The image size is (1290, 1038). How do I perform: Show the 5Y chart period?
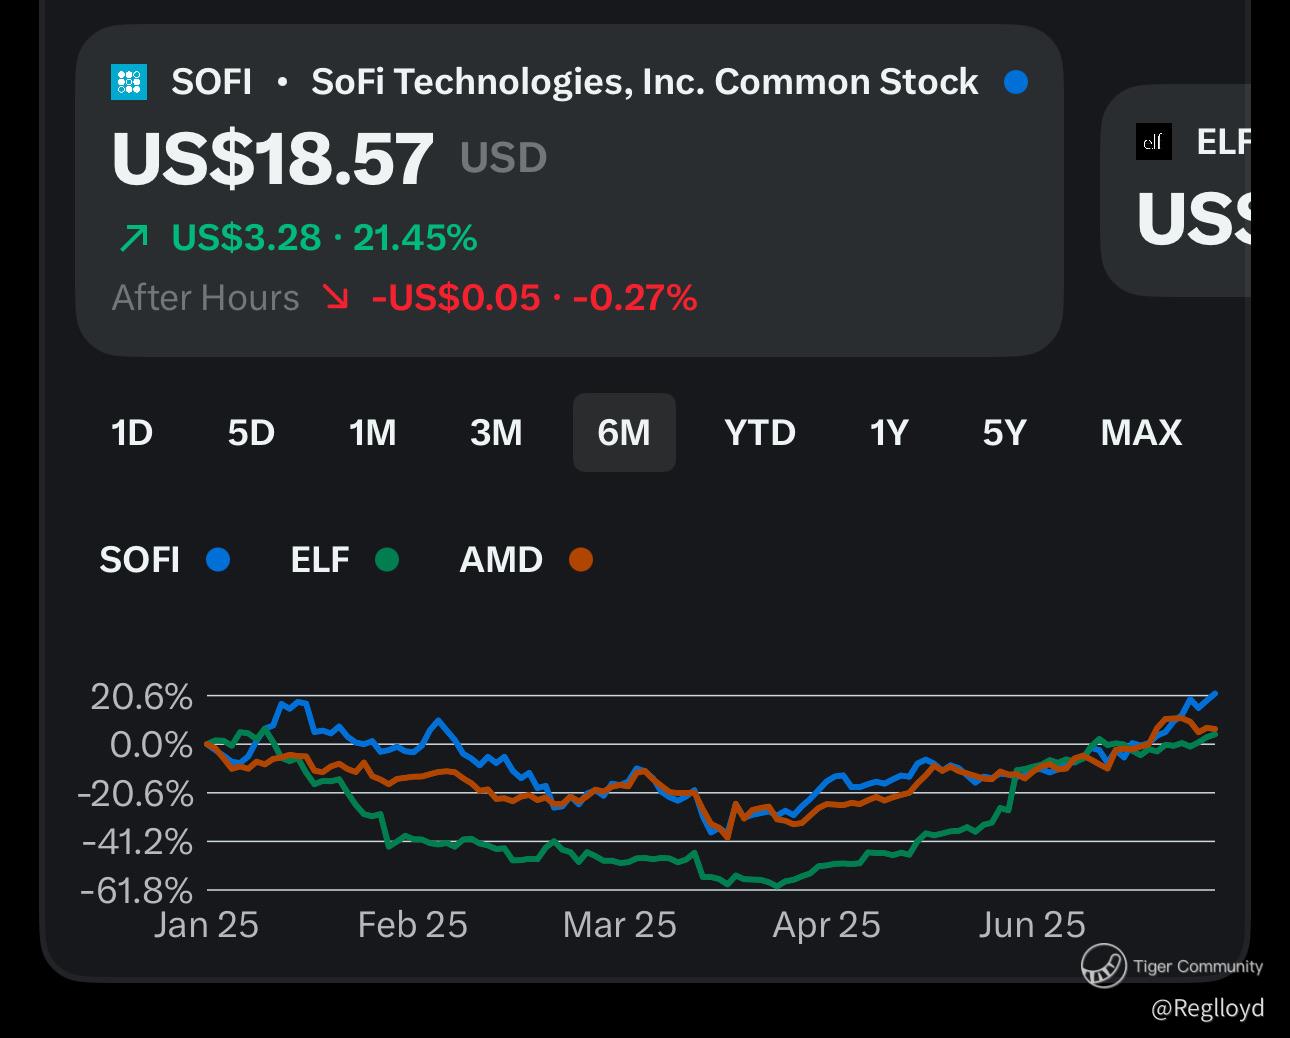pos(1005,433)
